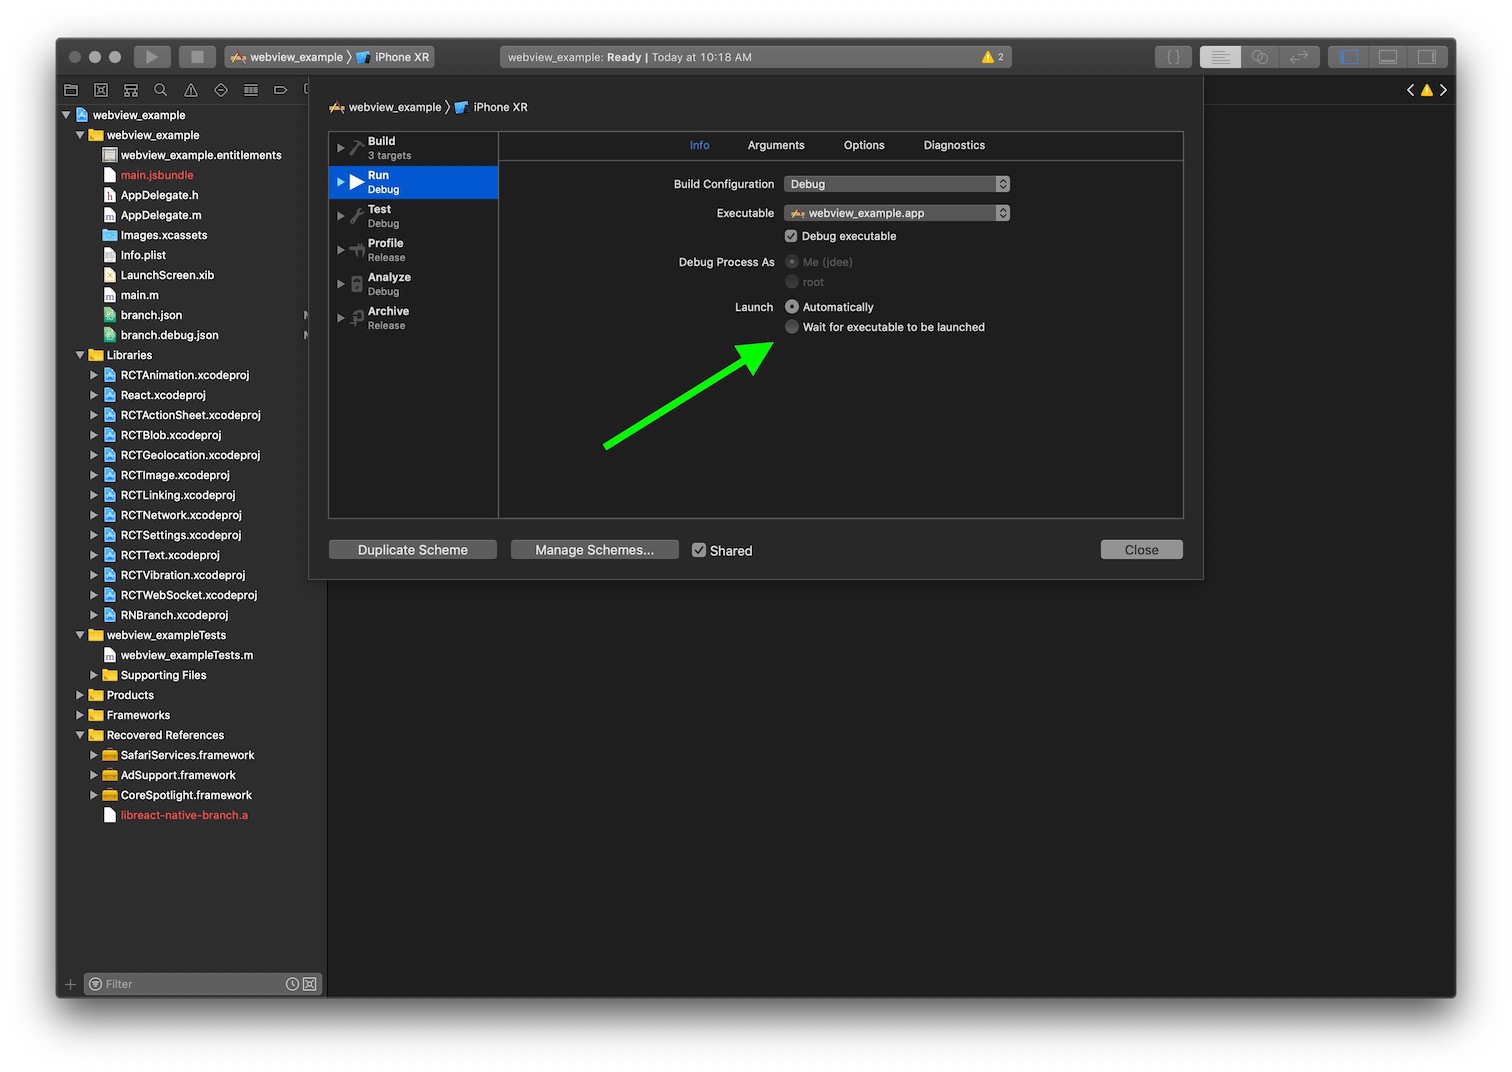The width and height of the screenshot is (1512, 1072).
Task: Toggle the Debug executable checkbox
Action: click(x=791, y=236)
